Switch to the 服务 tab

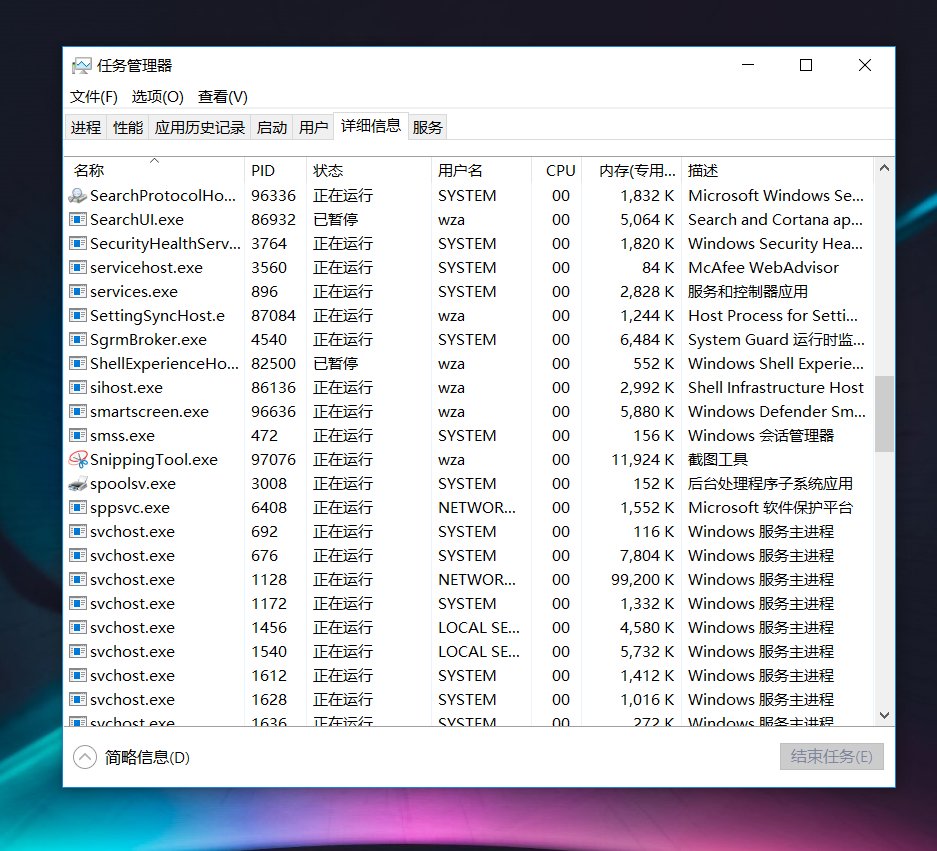pyautogui.click(x=427, y=127)
